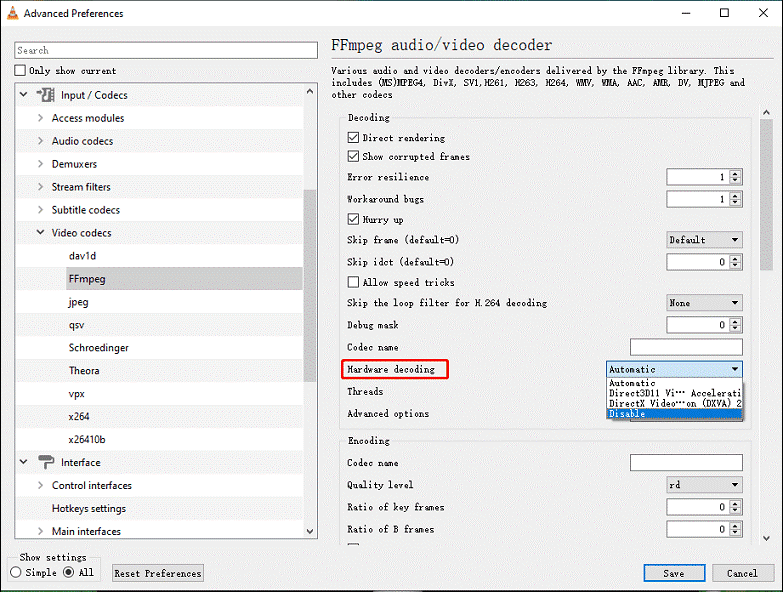
Task: Click the Error resilience spinner arrows
Action: 735,177
